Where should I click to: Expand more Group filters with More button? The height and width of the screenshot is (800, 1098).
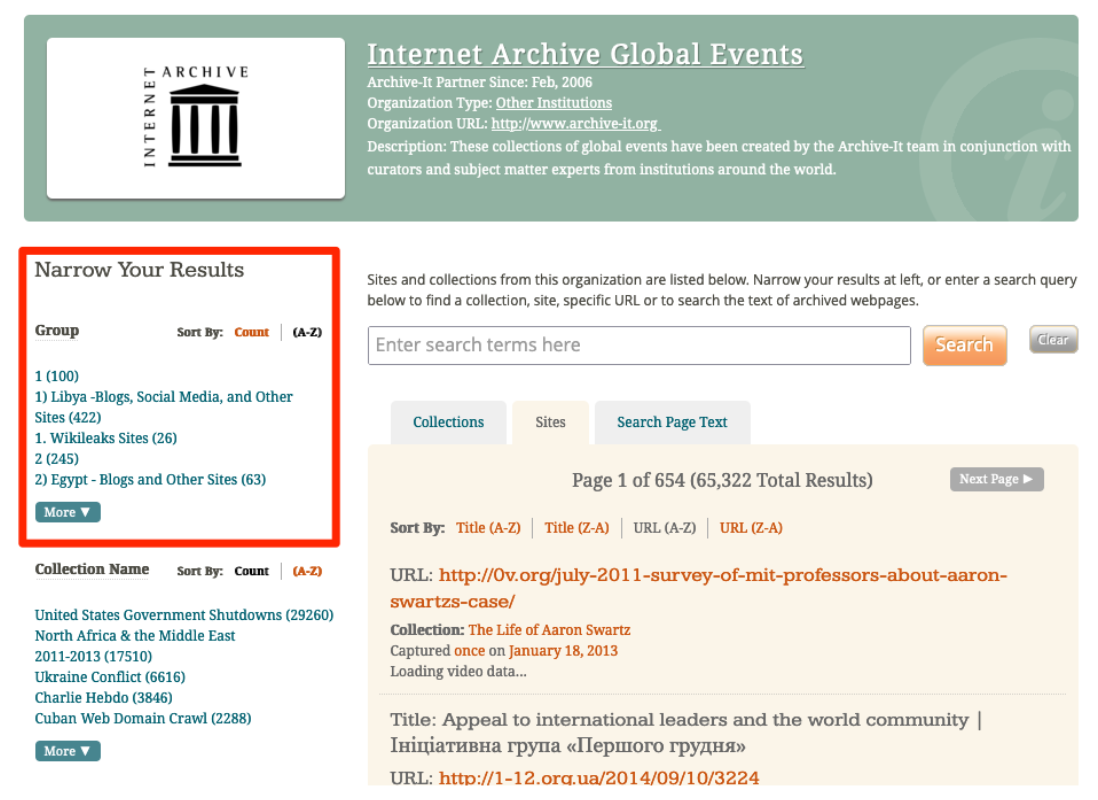[68, 512]
